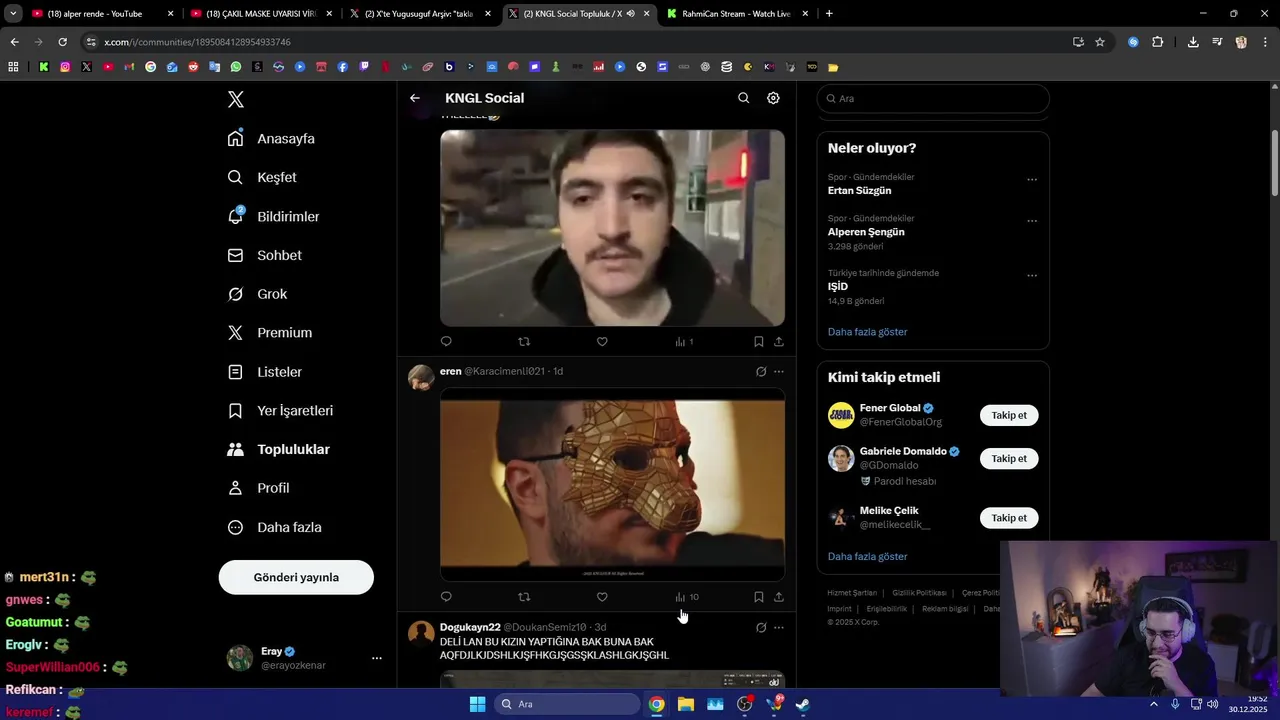Open eren's golden mask video
Screen dimensions: 1280x720
(x=612, y=484)
